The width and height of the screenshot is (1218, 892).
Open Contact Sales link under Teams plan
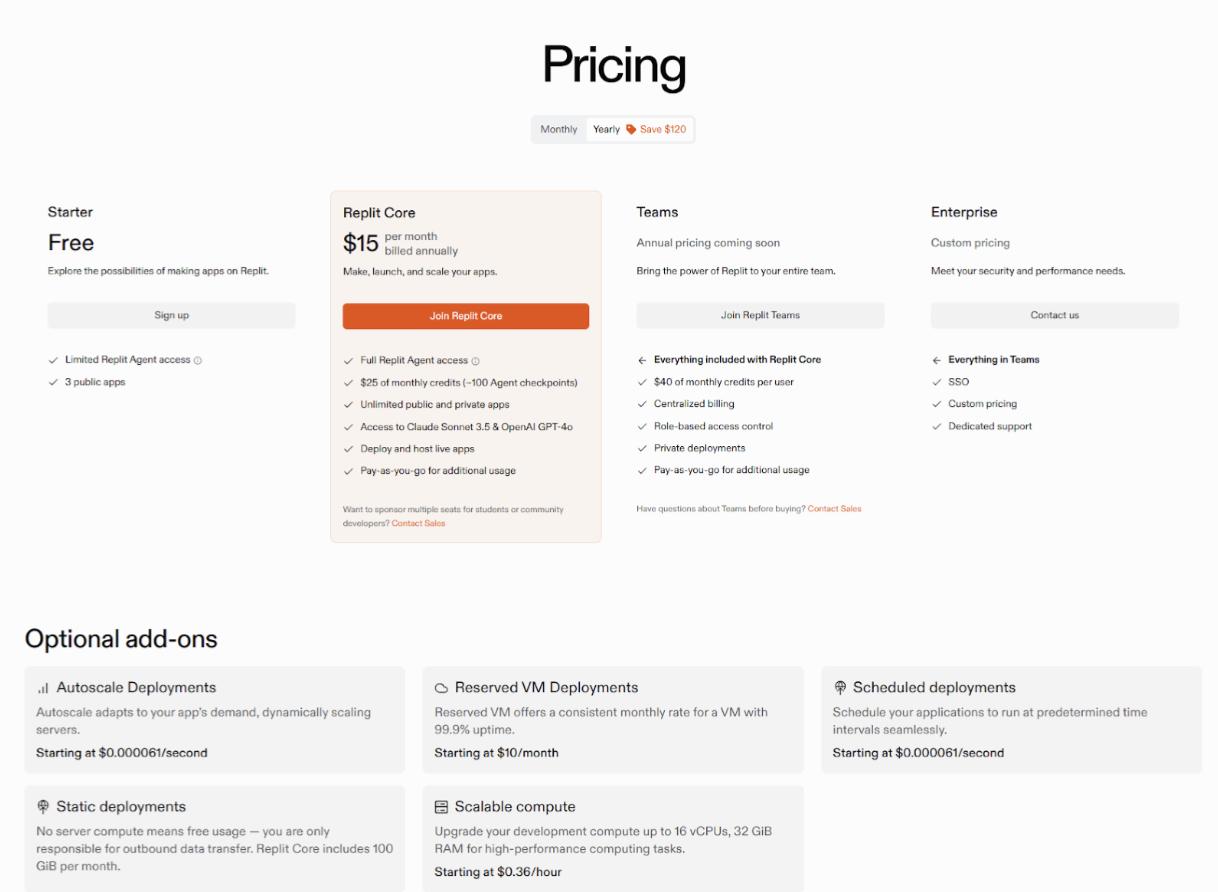tap(834, 508)
